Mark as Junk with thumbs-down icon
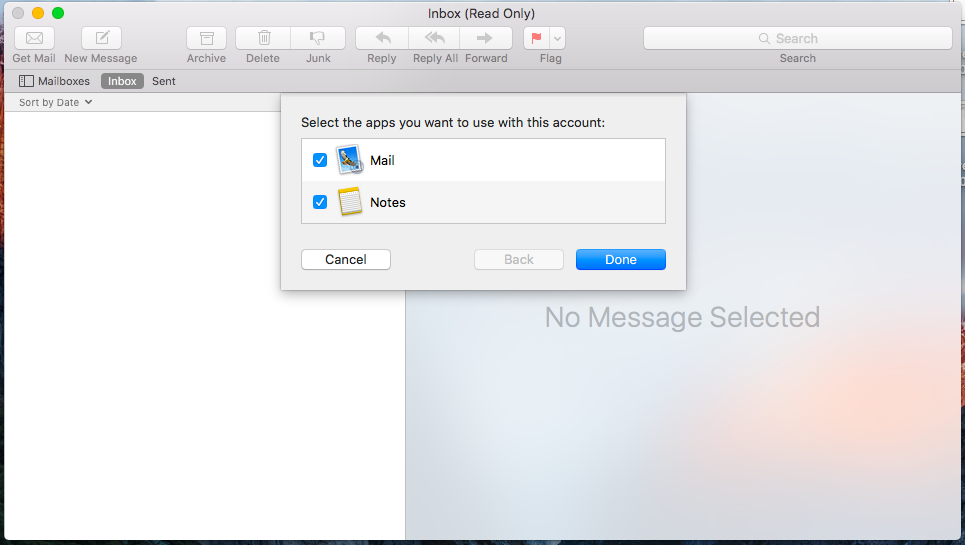965x545 pixels. pos(318,38)
